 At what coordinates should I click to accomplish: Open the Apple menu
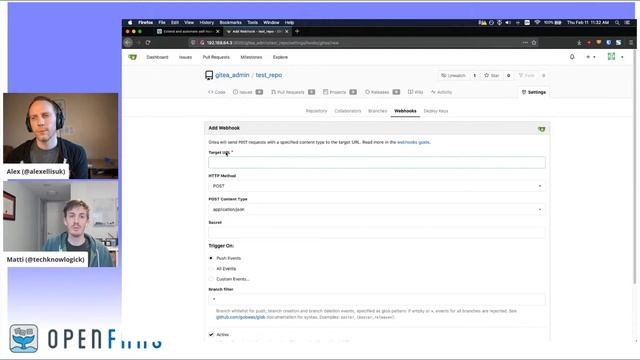[x=130, y=22]
